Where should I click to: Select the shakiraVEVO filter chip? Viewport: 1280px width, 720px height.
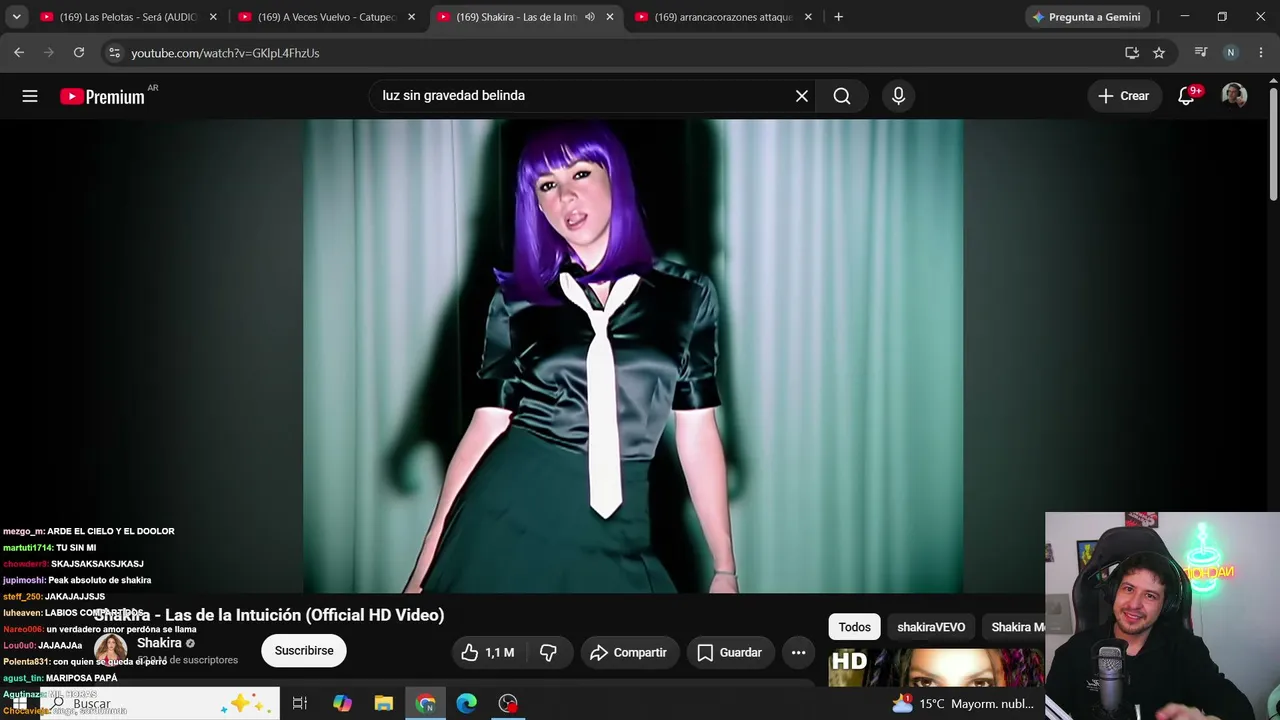[931, 627]
